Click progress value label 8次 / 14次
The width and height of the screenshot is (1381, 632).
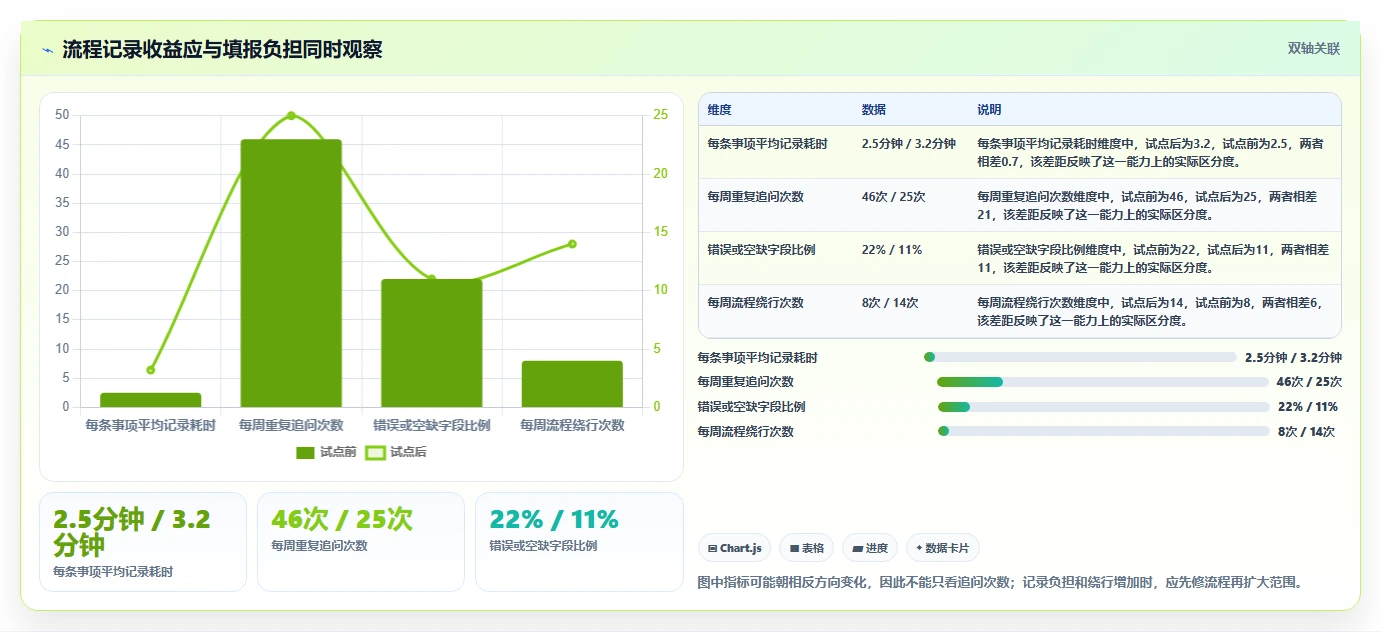coord(1306,432)
